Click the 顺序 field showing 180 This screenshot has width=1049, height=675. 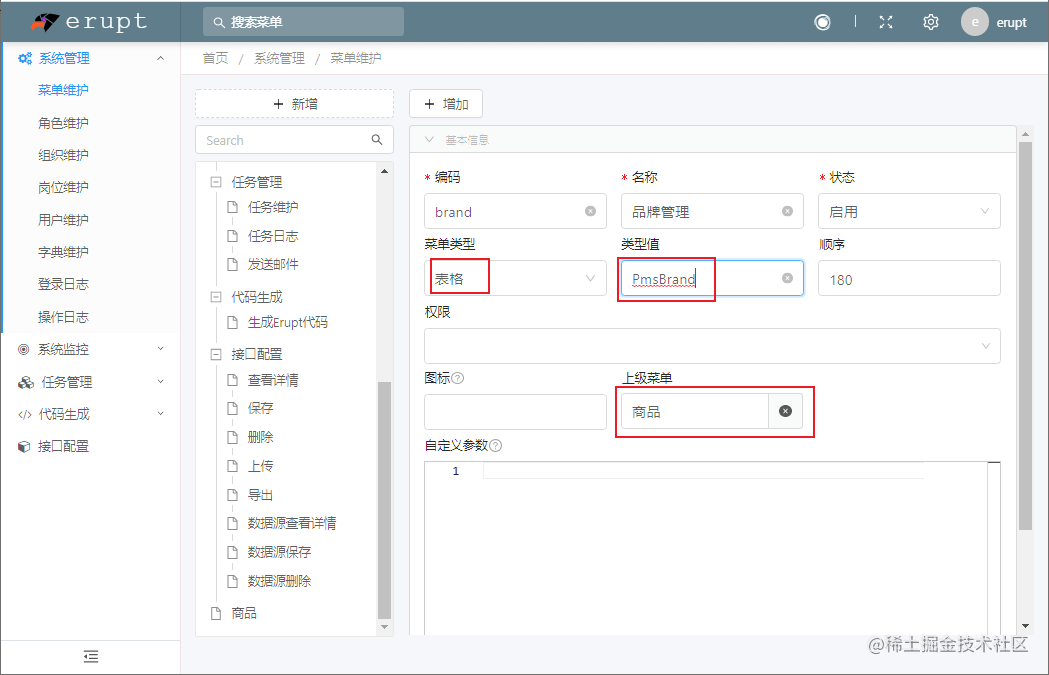coord(909,278)
